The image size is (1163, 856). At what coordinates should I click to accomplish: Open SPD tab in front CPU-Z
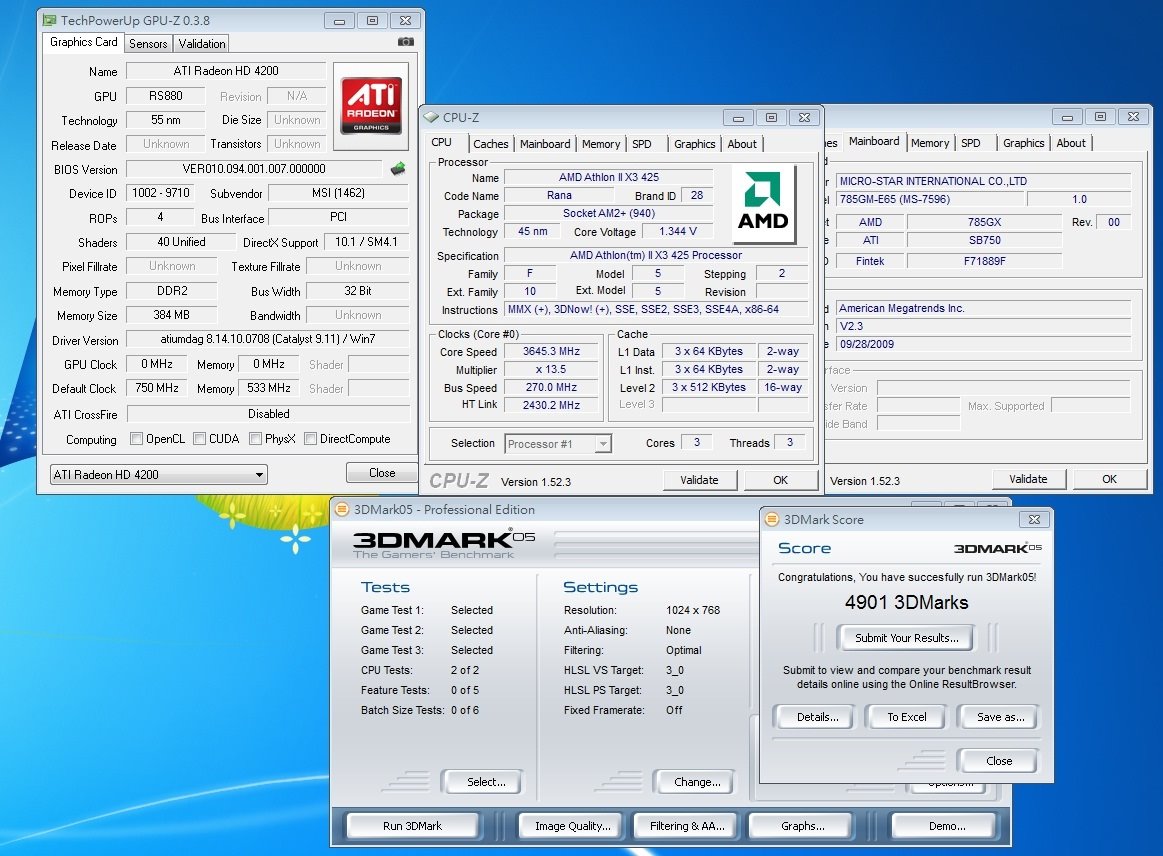pos(642,144)
